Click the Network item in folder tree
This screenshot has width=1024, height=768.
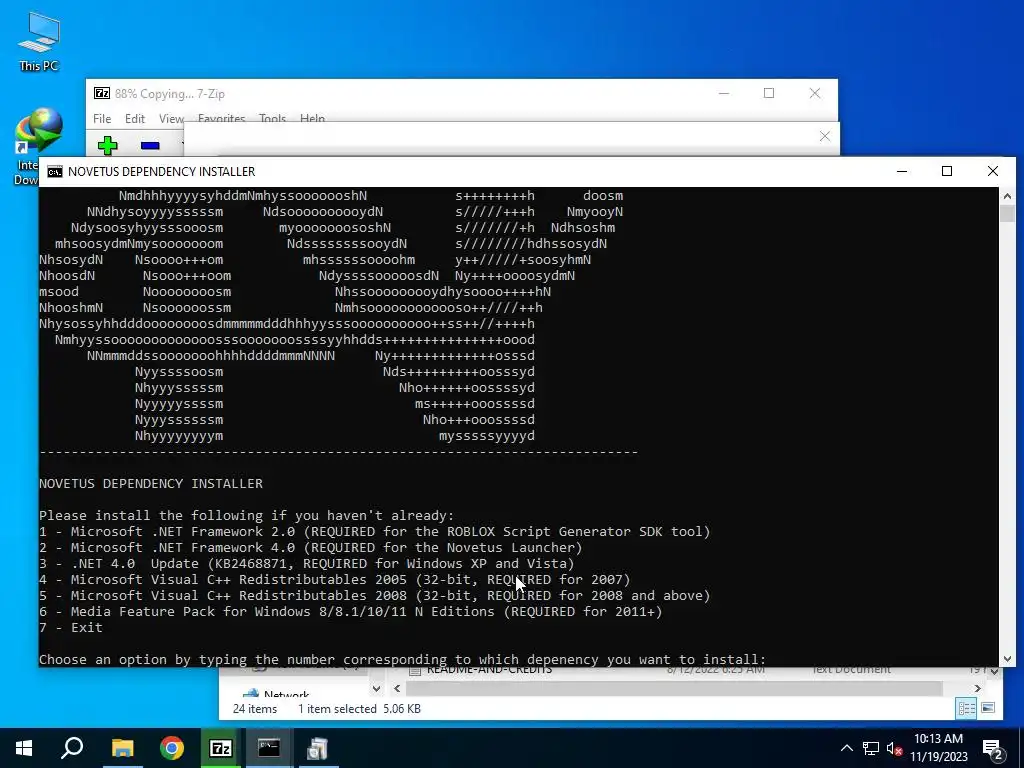[x=286, y=694]
